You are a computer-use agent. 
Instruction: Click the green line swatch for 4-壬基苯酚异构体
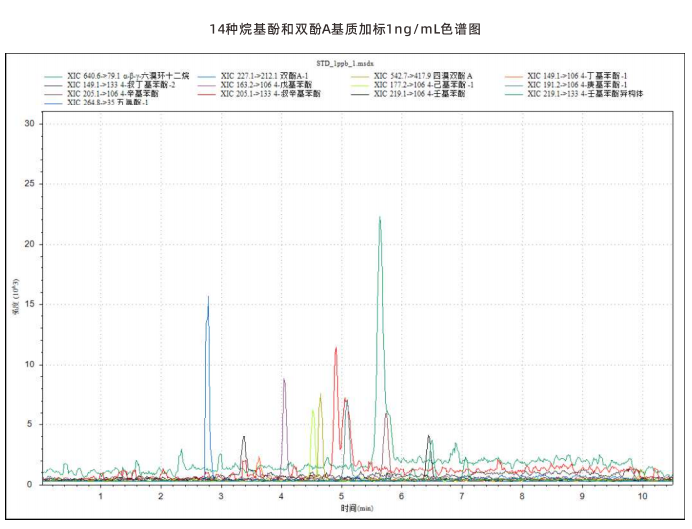[x=514, y=94]
